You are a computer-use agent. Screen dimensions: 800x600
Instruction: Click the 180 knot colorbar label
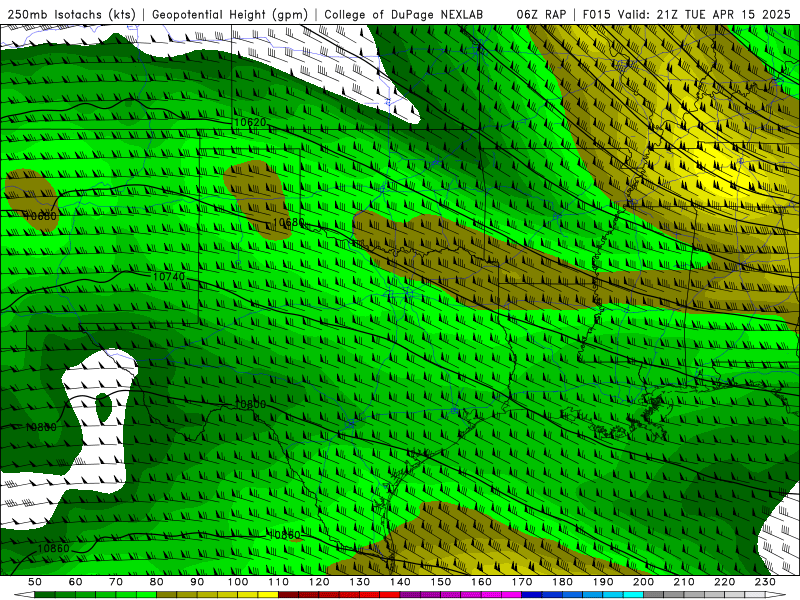tap(562, 582)
